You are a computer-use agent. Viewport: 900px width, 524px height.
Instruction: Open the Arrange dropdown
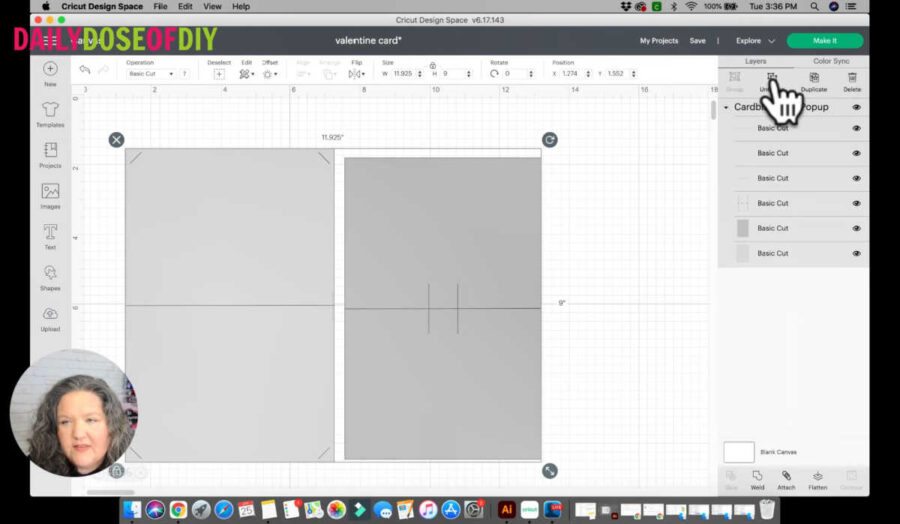329,74
